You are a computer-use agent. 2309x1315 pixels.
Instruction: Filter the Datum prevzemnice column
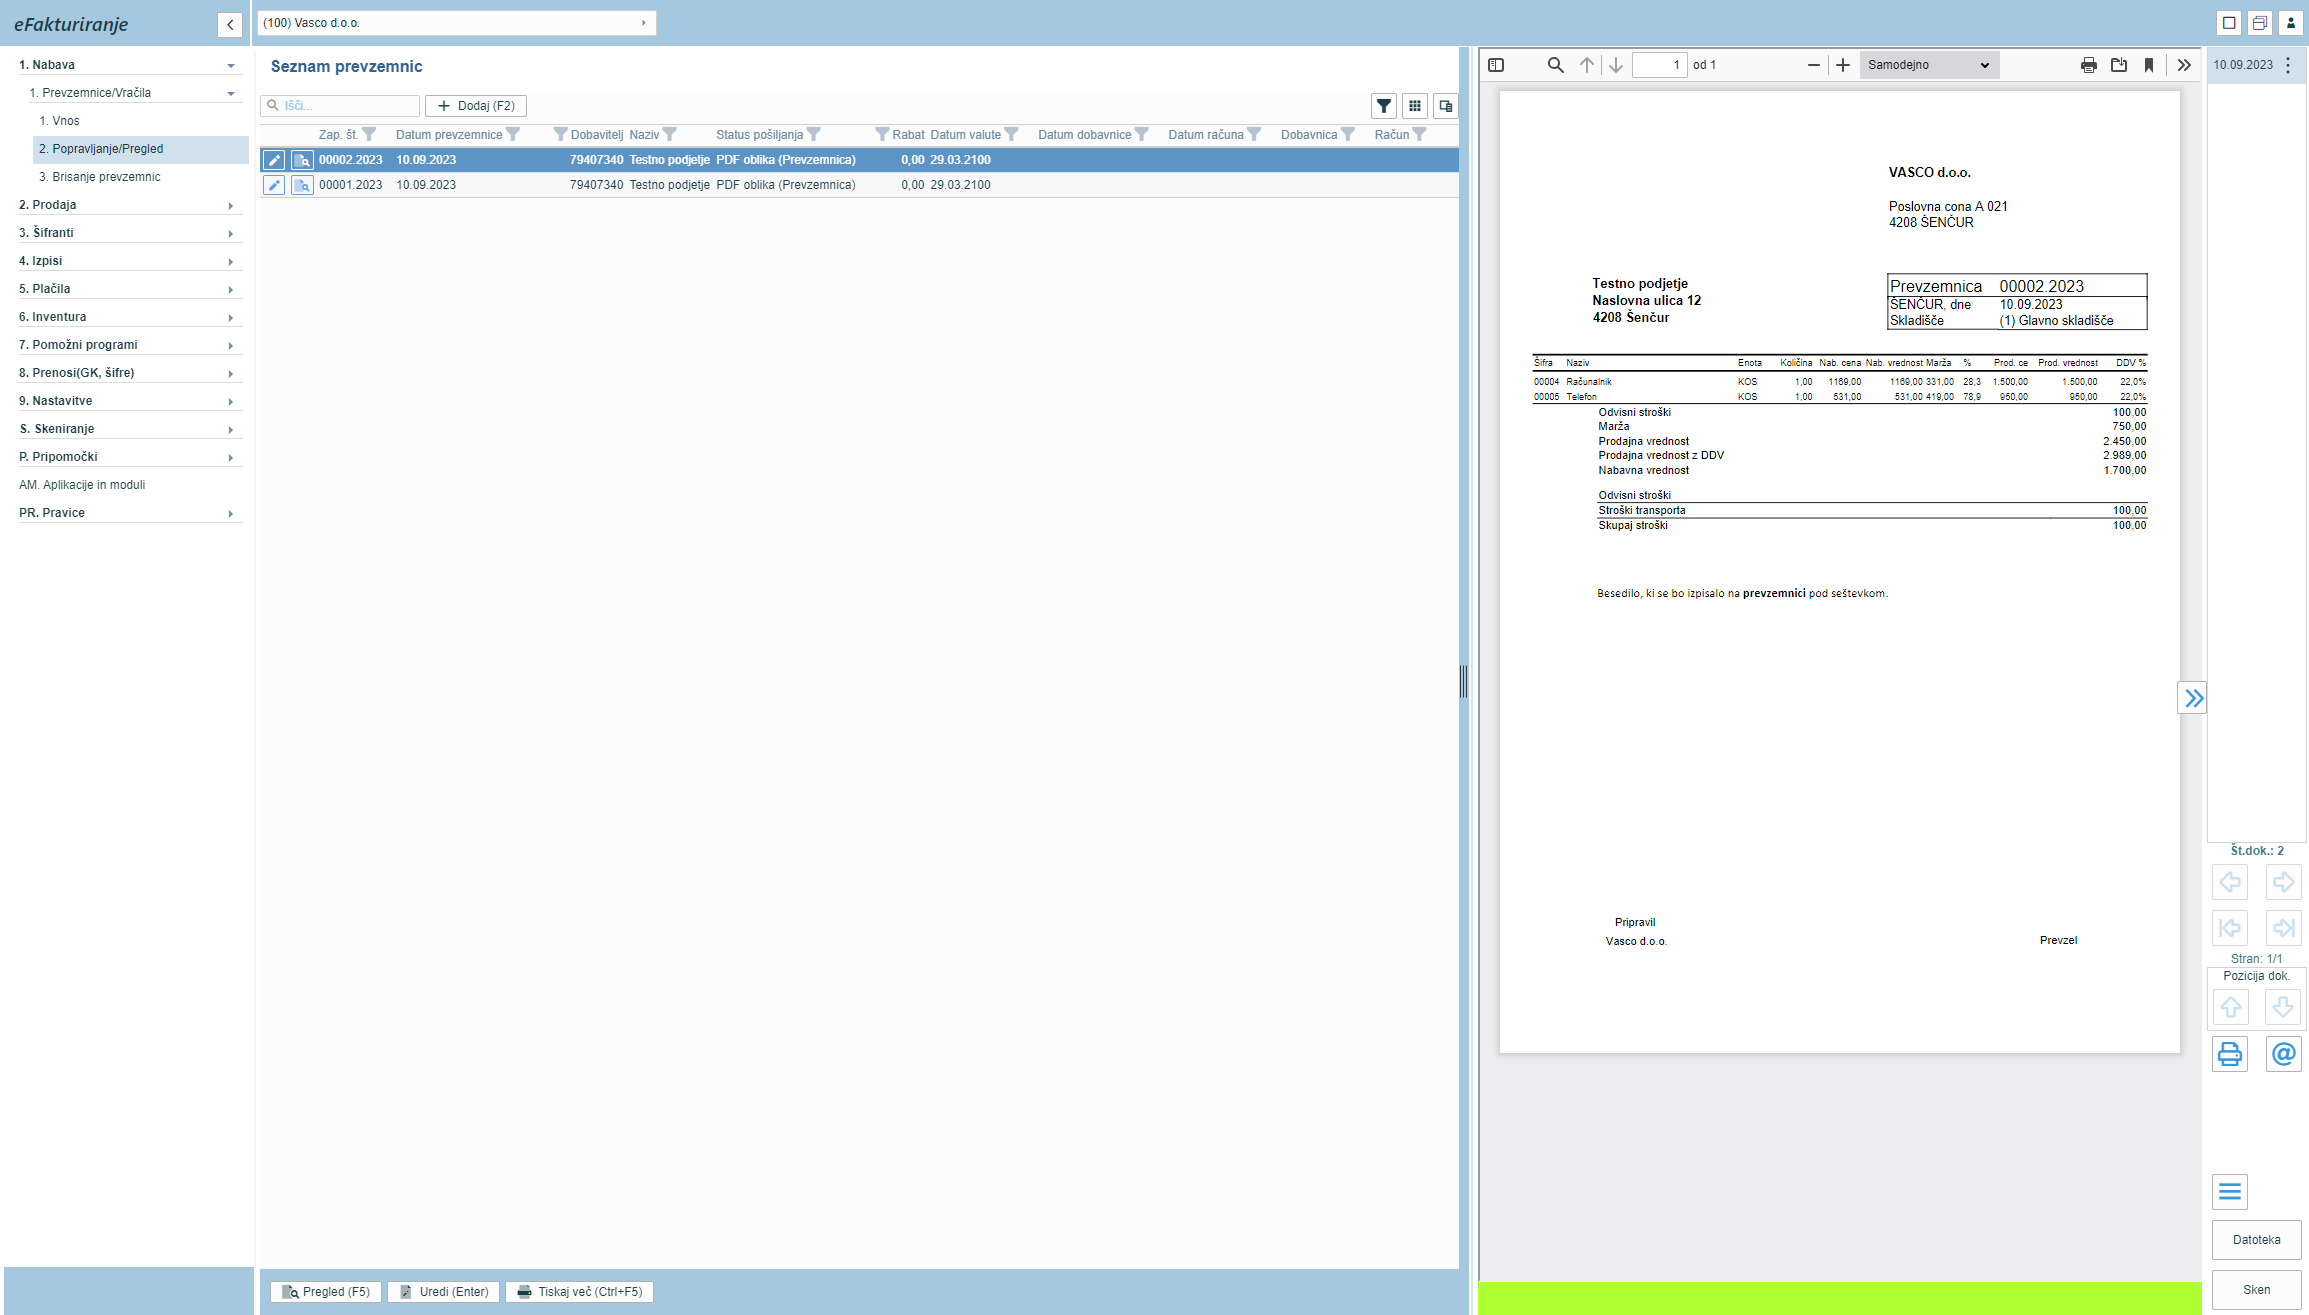coord(513,135)
